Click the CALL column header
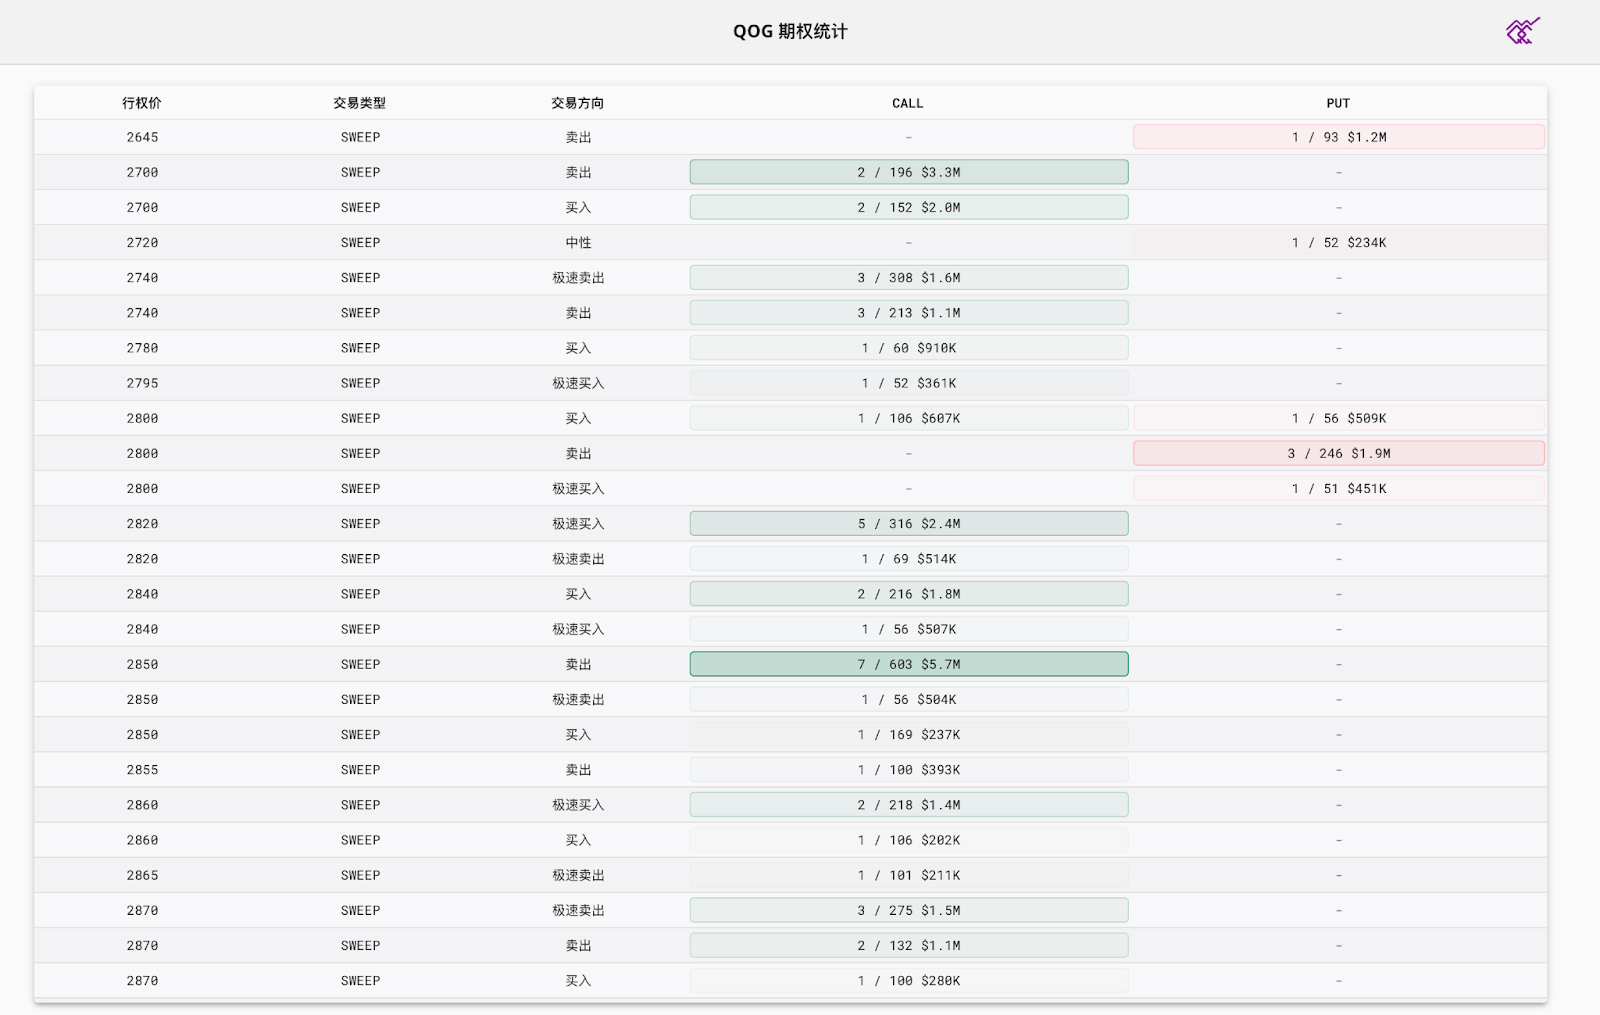1600x1015 pixels. tap(908, 103)
